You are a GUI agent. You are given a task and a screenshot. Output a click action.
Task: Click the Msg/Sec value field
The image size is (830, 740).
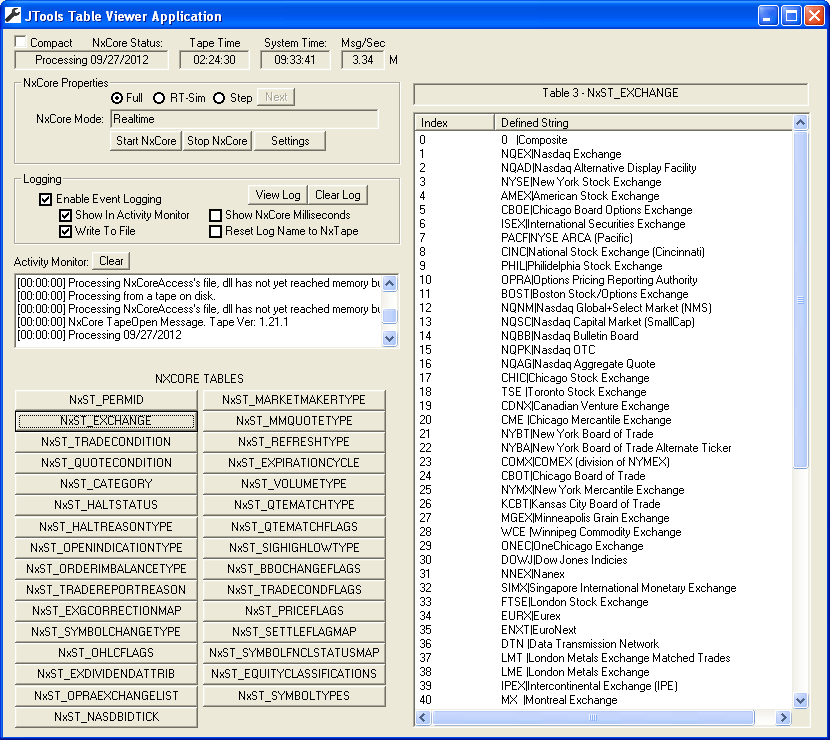click(363, 60)
